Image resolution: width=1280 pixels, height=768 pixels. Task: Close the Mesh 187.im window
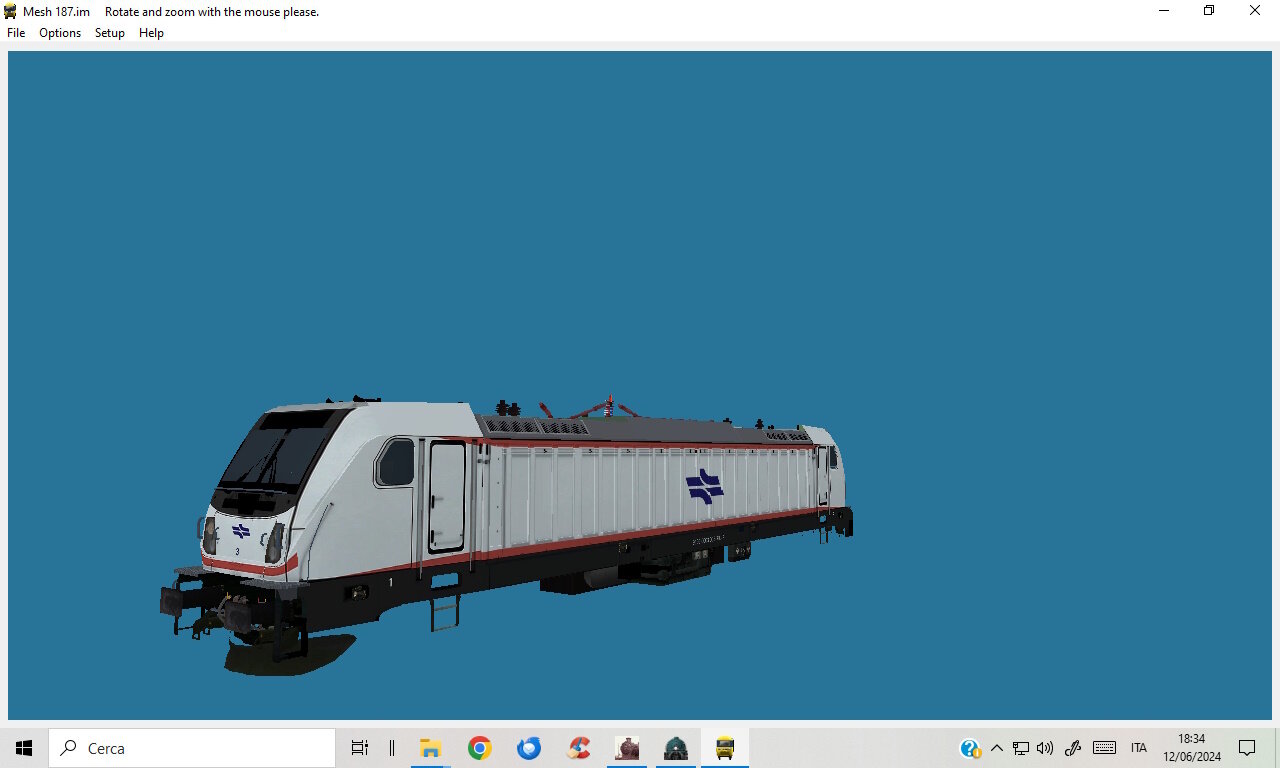(x=1255, y=11)
